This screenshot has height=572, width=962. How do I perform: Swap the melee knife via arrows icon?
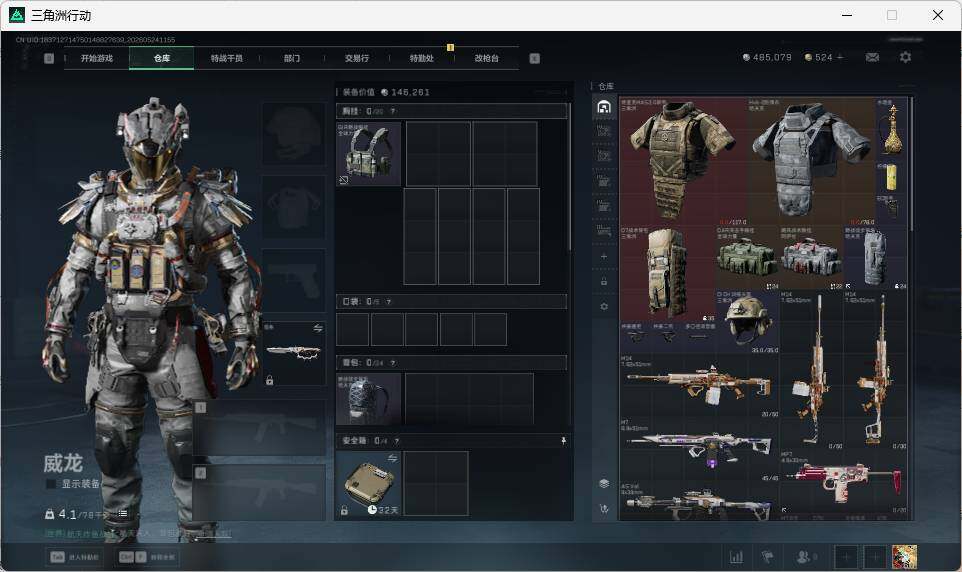coord(318,328)
